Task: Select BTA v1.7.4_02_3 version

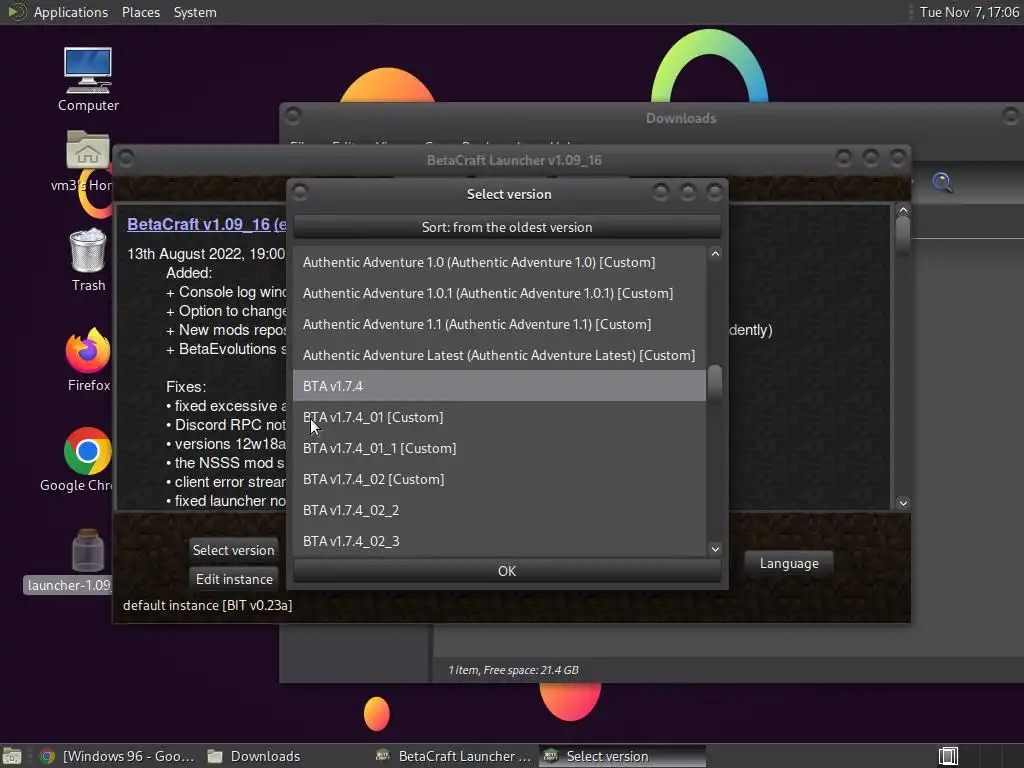Action: click(499, 541)
